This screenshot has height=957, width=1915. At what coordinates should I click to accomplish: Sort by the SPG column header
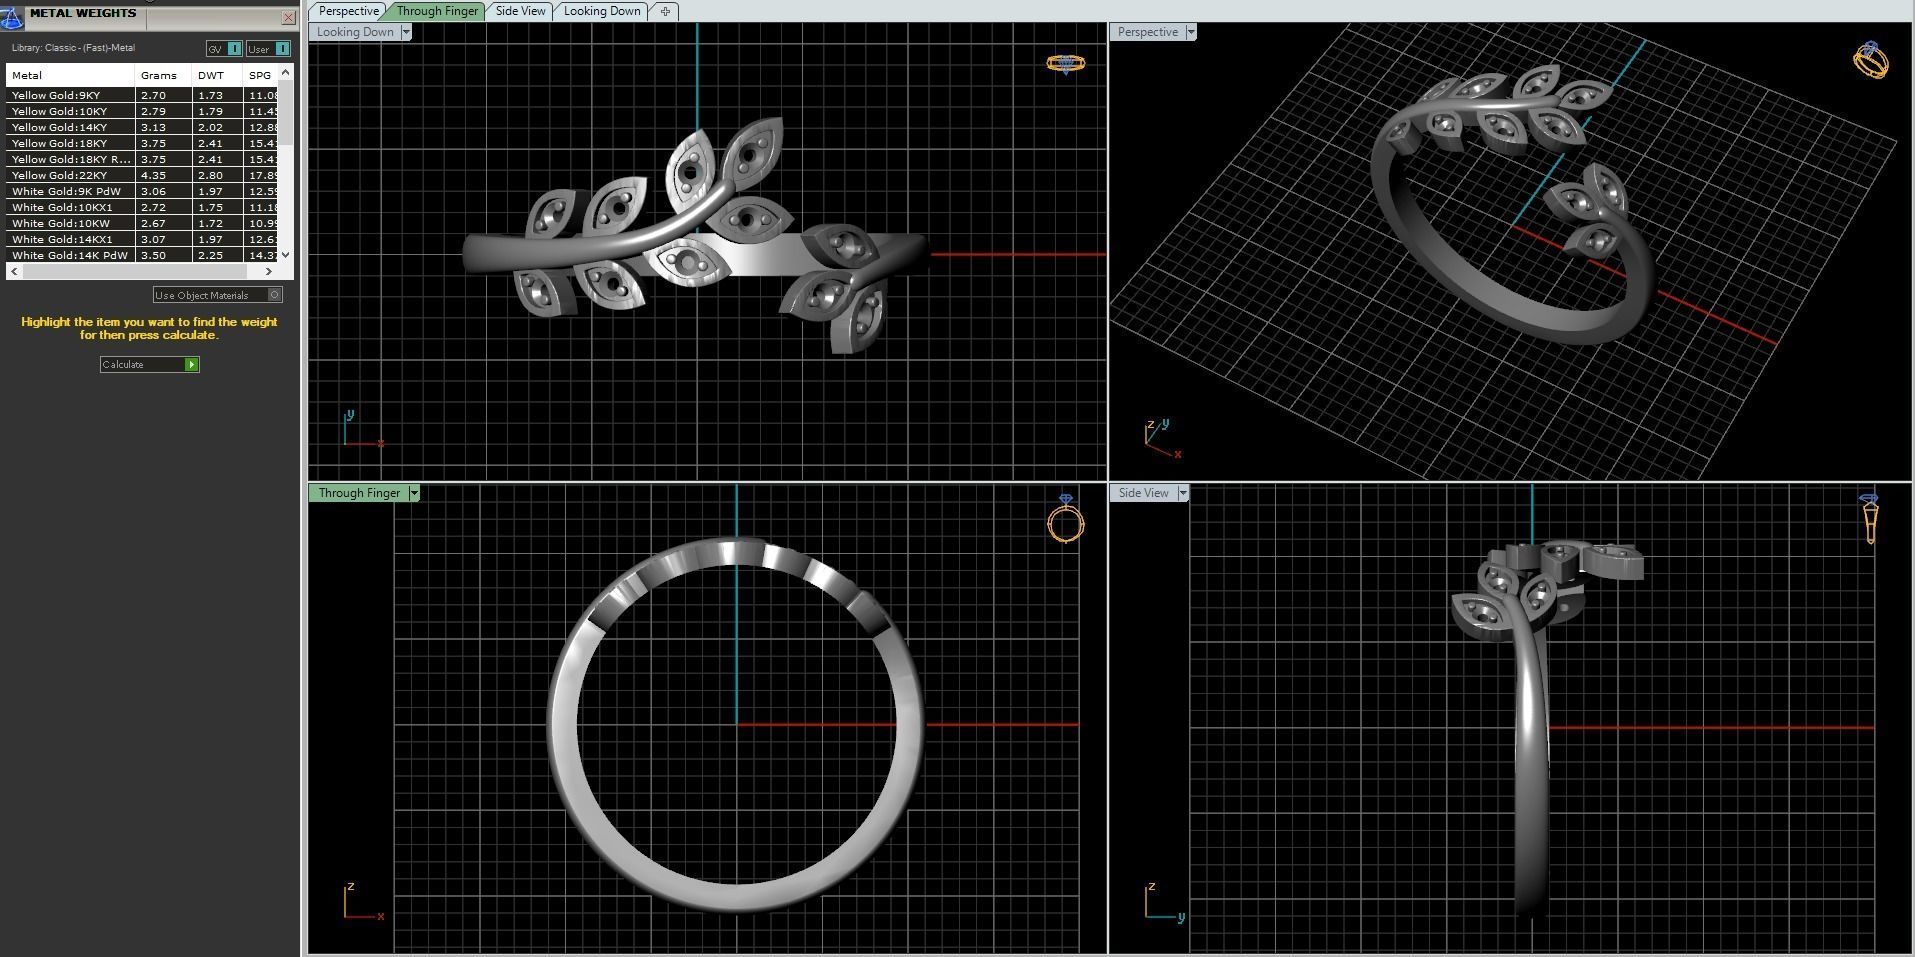click(261, 75)
